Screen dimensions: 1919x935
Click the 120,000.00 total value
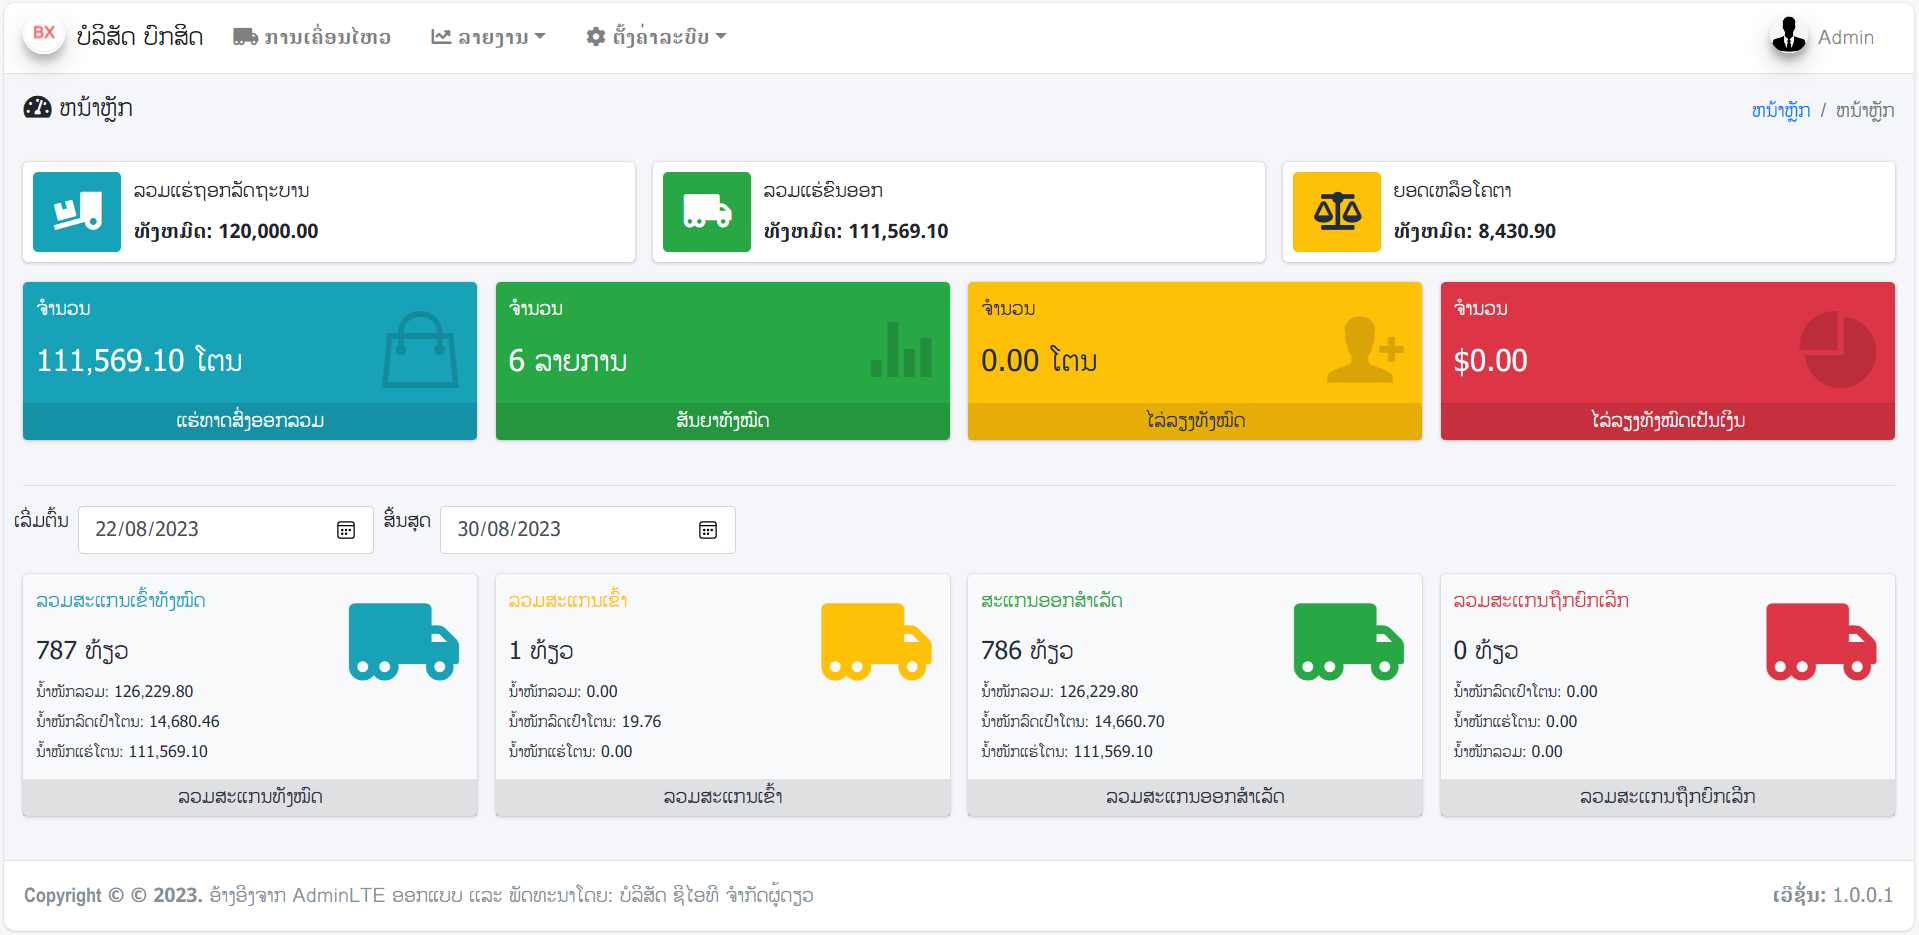pyautogui.click(x=268, y=231)
